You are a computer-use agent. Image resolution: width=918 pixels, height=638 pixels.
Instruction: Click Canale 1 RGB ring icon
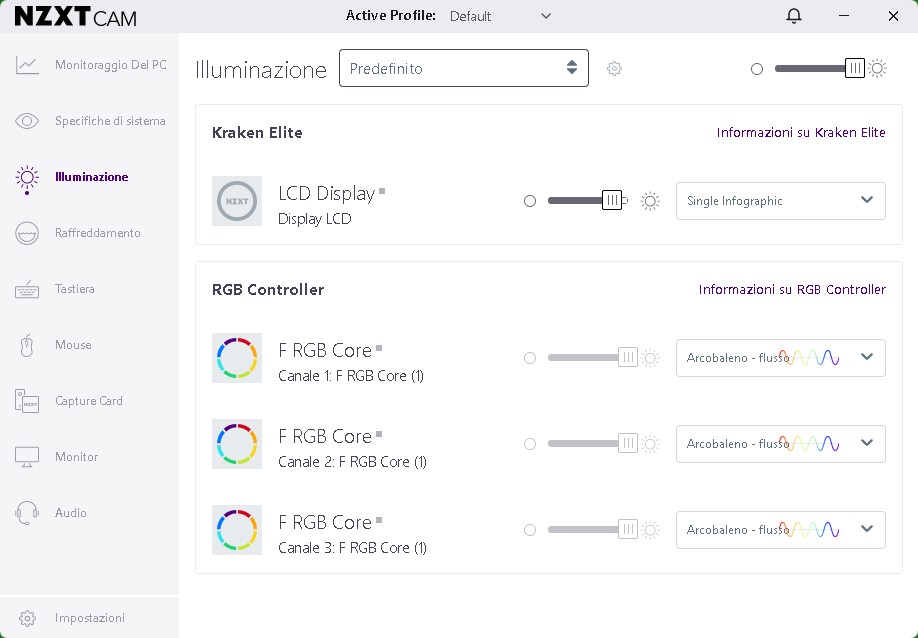[237, 358]
